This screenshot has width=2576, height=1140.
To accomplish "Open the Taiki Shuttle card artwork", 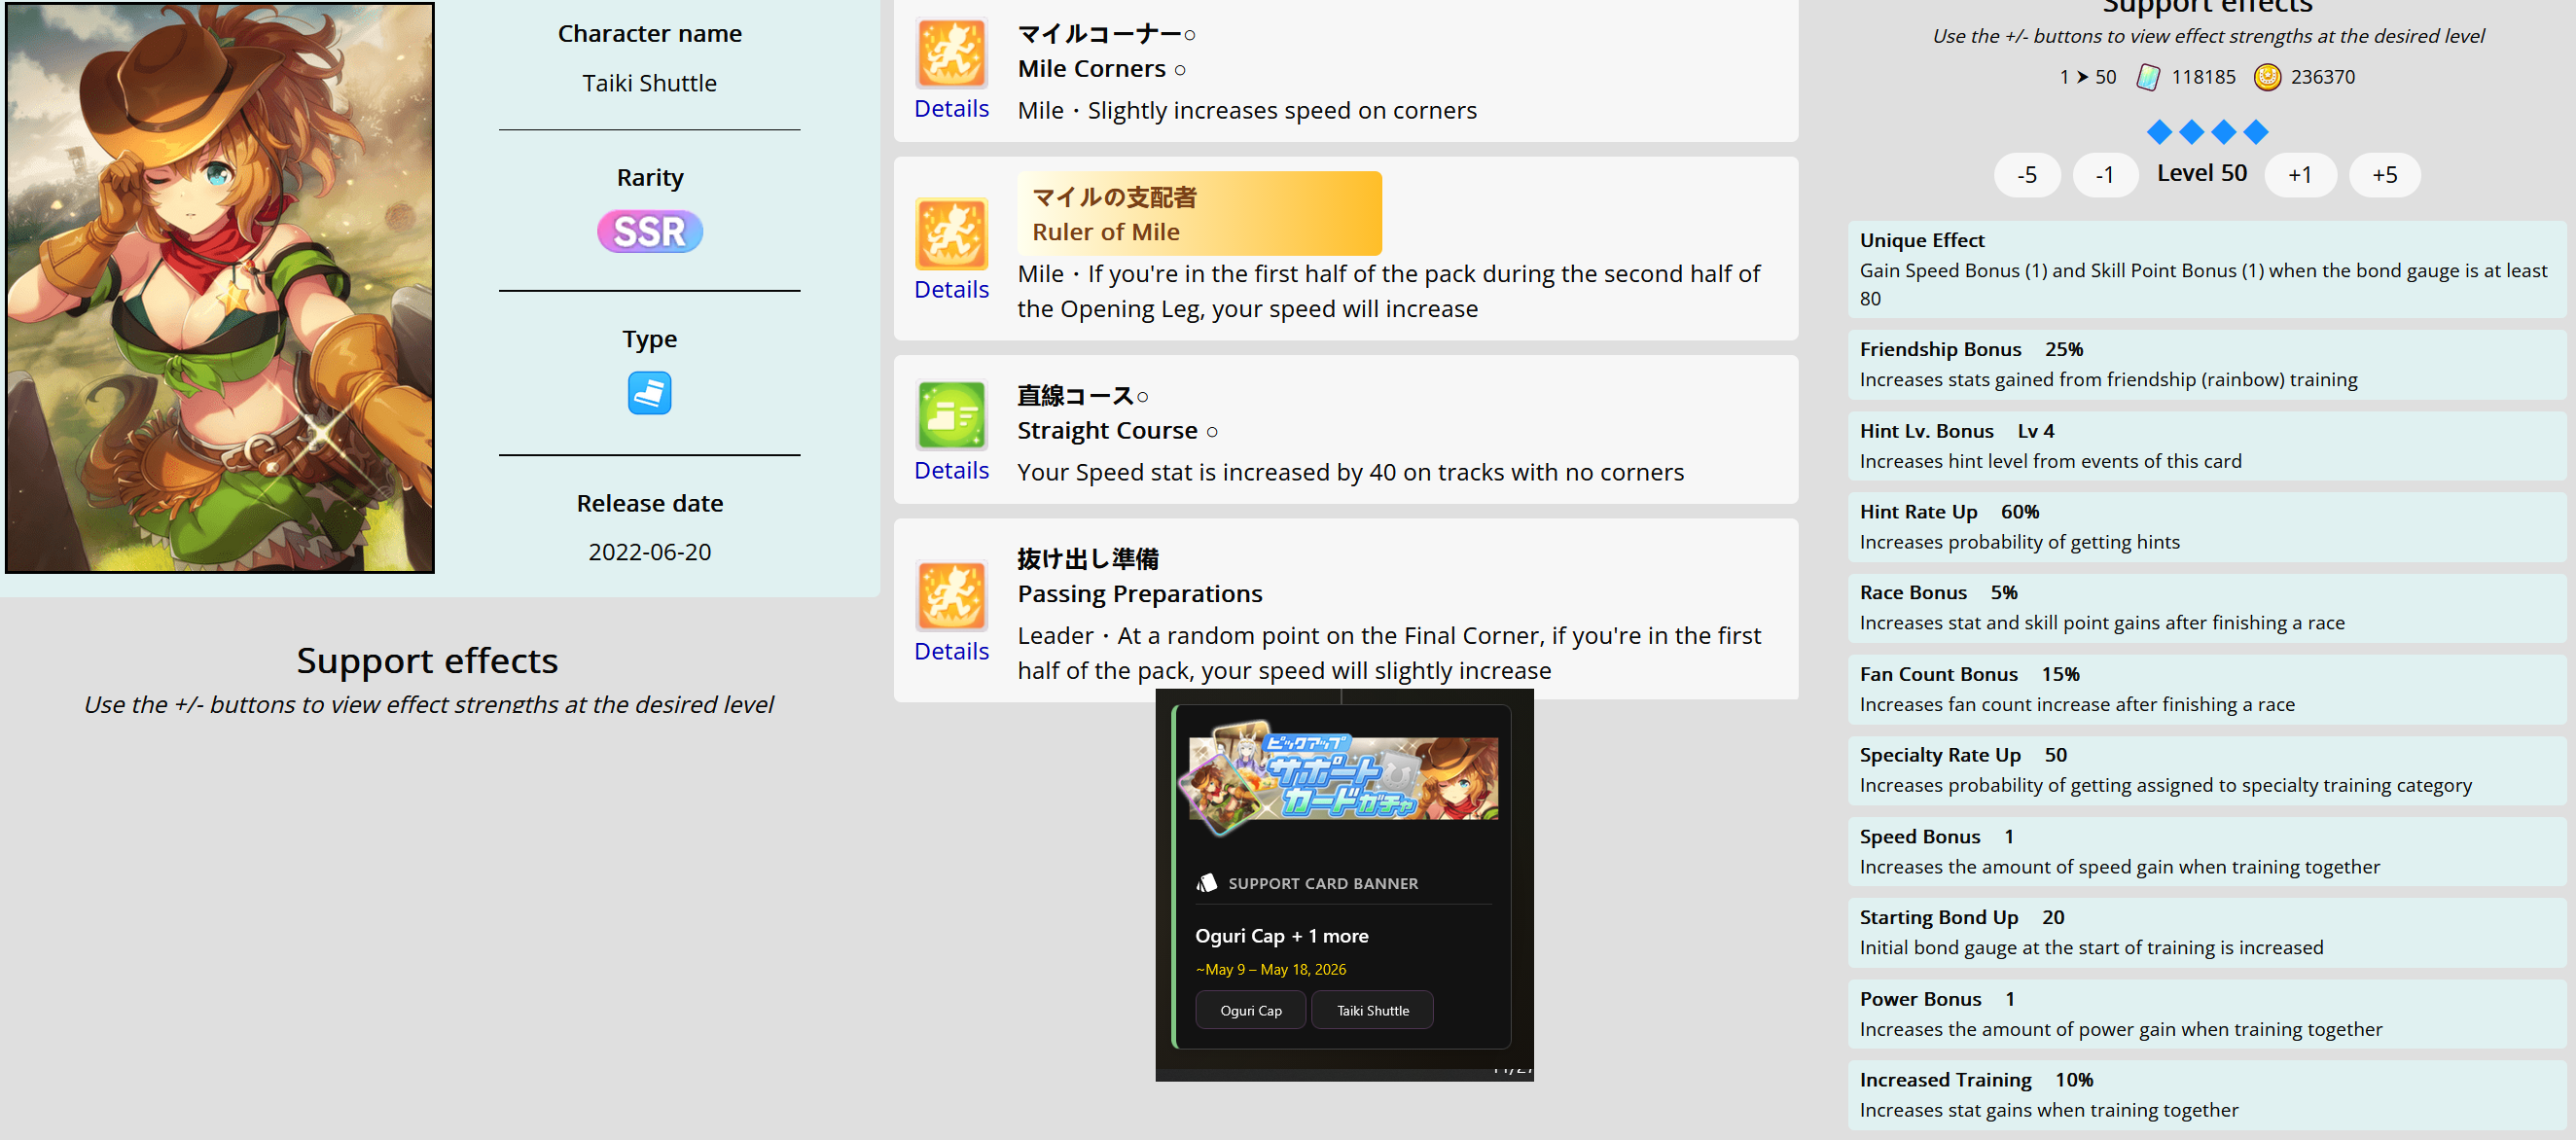I will 220,288.
